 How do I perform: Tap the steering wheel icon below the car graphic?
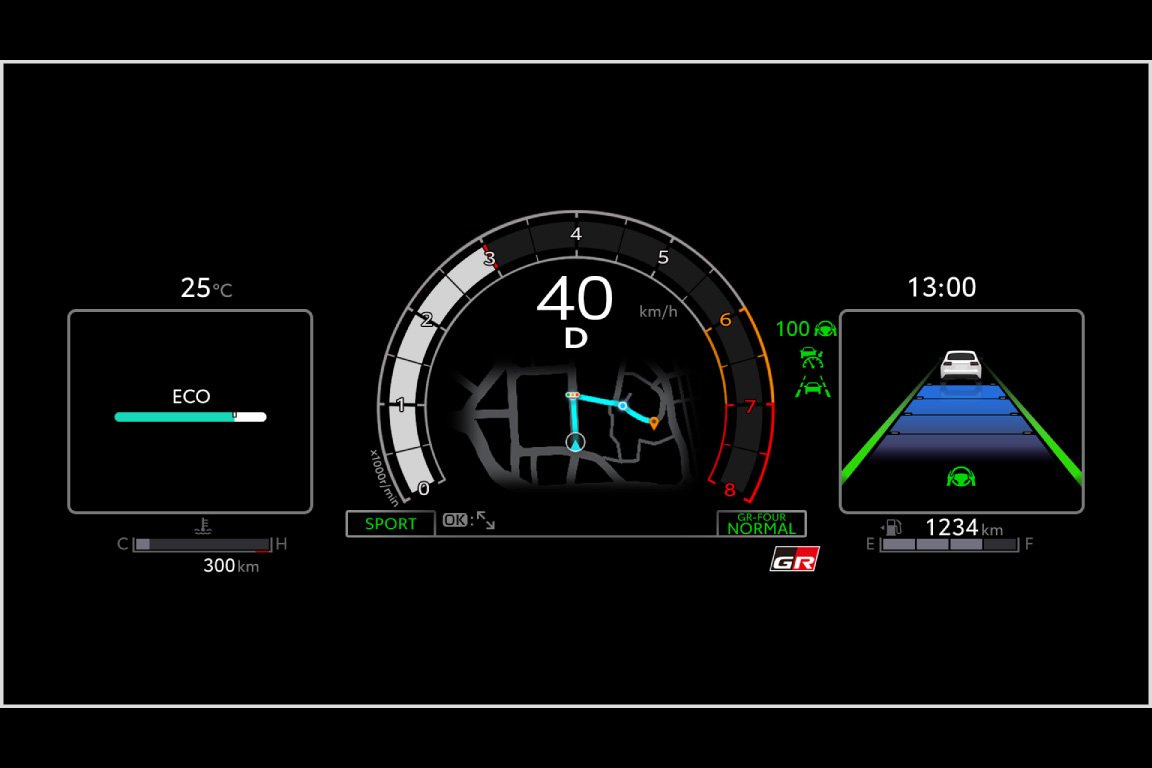coord(961,477)
